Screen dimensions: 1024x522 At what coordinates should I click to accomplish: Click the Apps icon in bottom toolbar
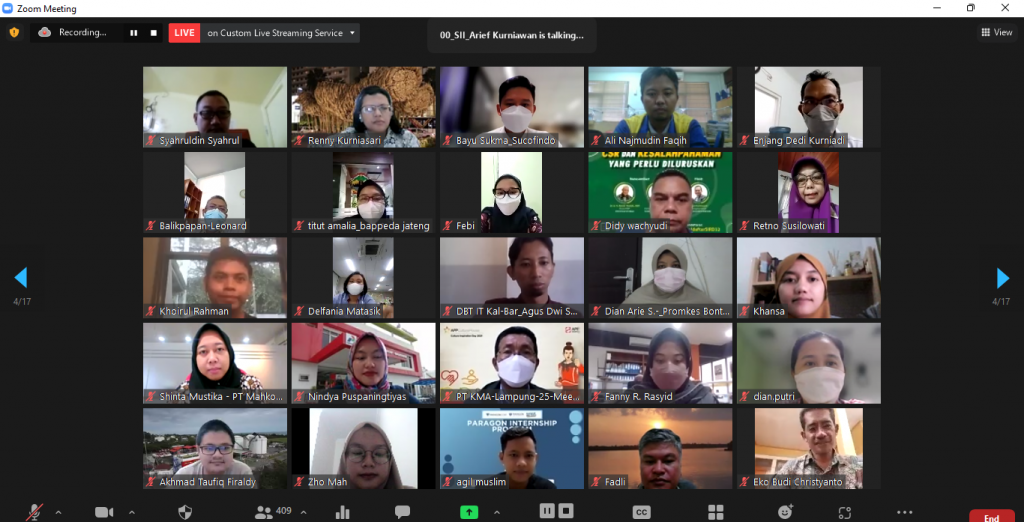[845, 512]
